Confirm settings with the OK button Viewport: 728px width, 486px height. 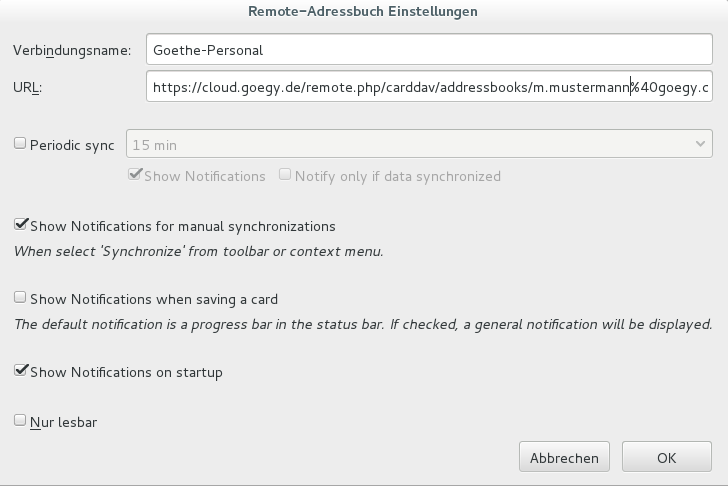point(666,457)
